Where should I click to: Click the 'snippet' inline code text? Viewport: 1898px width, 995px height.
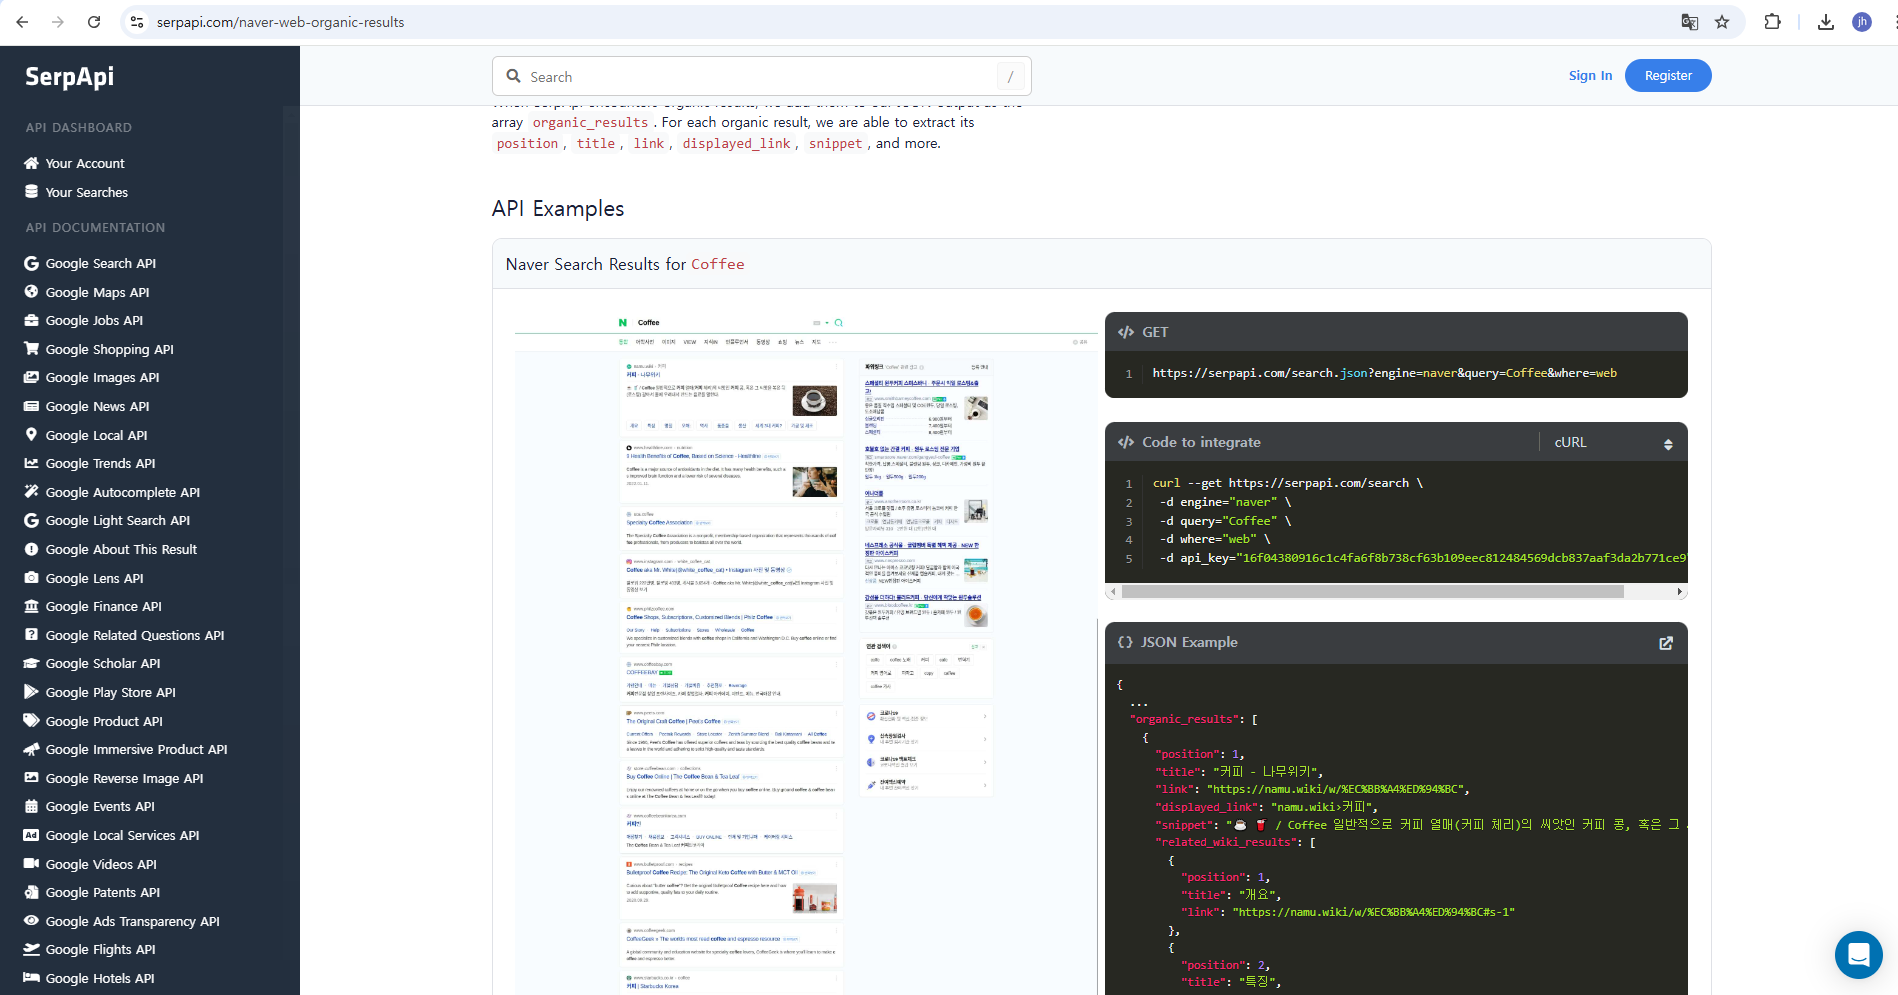tap(835, 143)
